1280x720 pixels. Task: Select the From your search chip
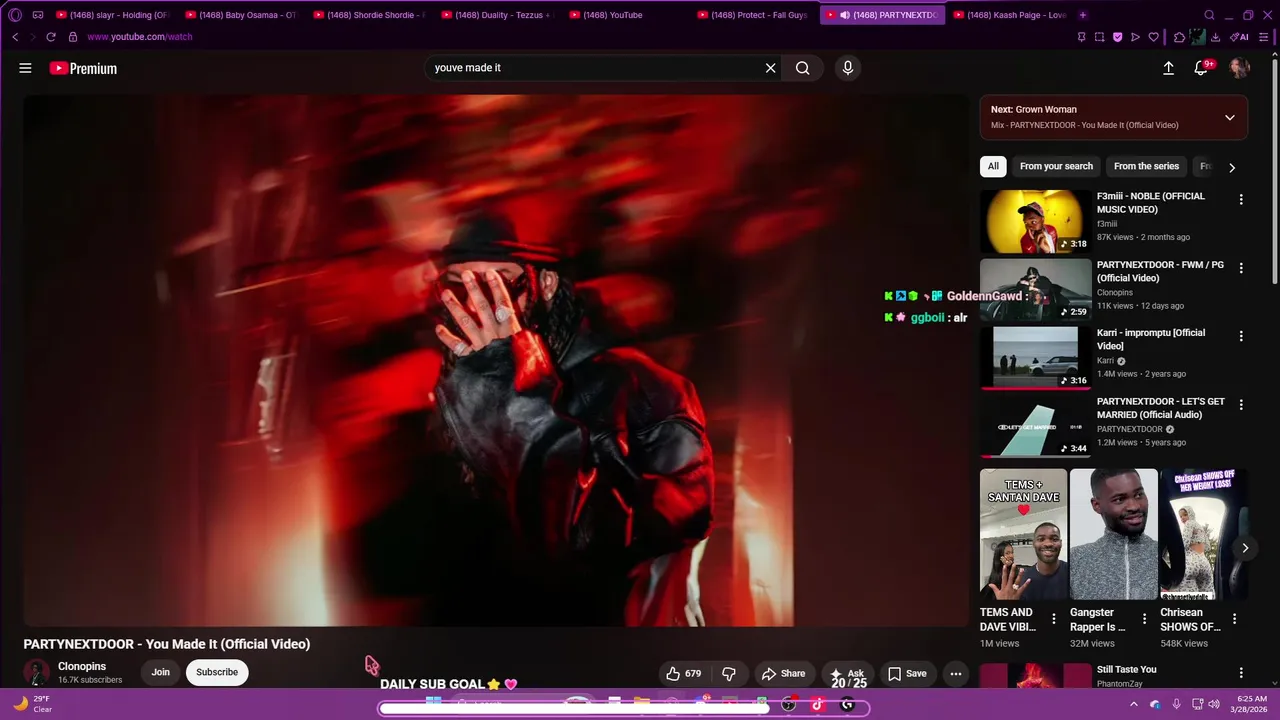tap(1056, 166)
